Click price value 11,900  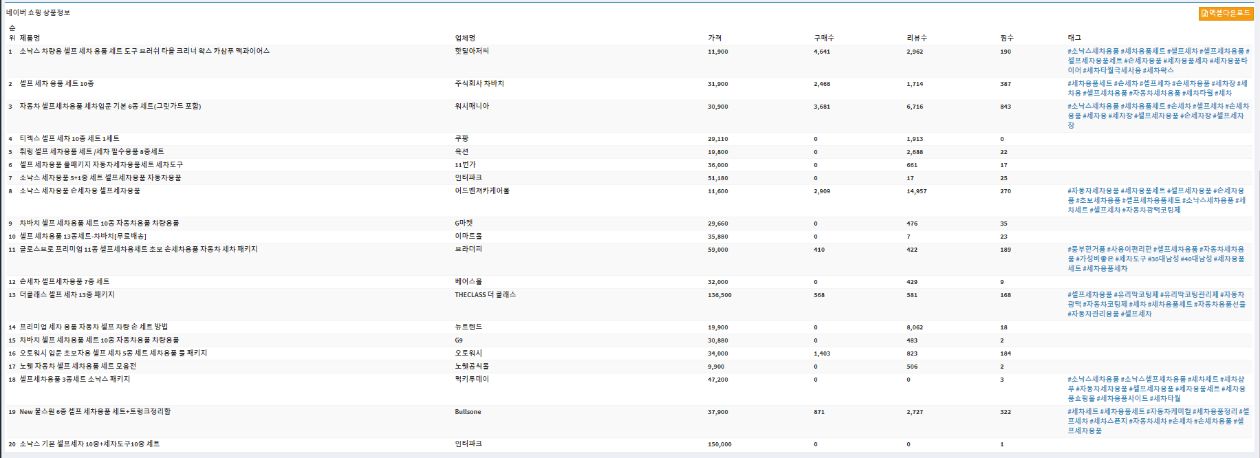[717, 50]
